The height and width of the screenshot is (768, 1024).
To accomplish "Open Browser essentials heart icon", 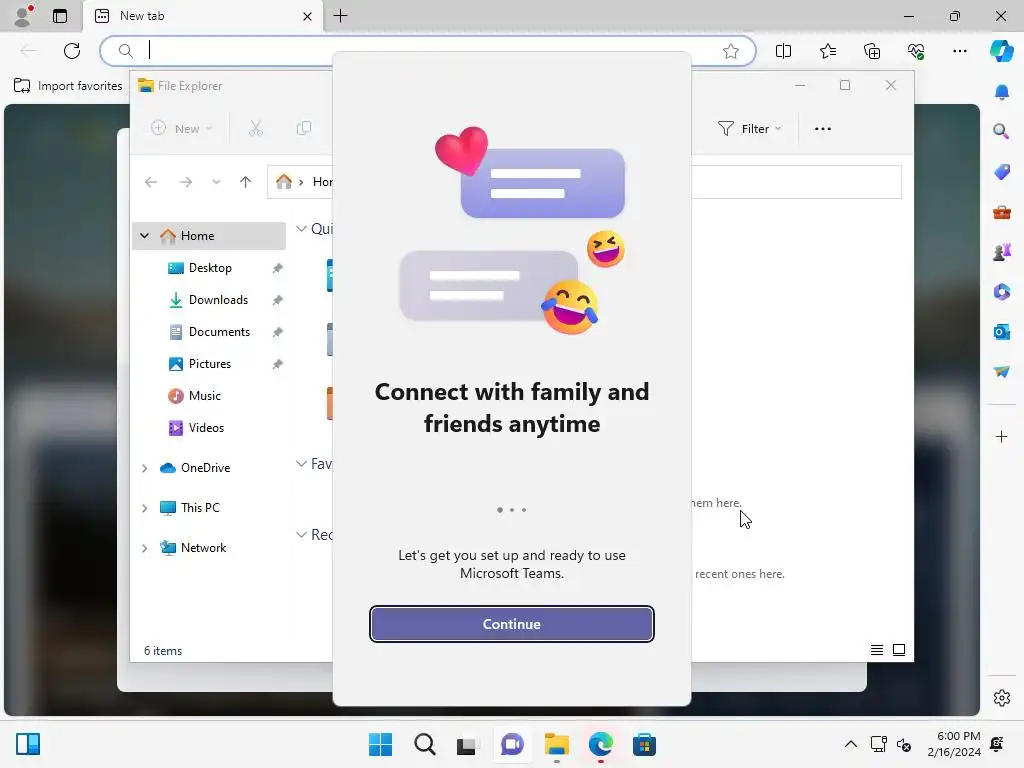I will tap(916, 51).
